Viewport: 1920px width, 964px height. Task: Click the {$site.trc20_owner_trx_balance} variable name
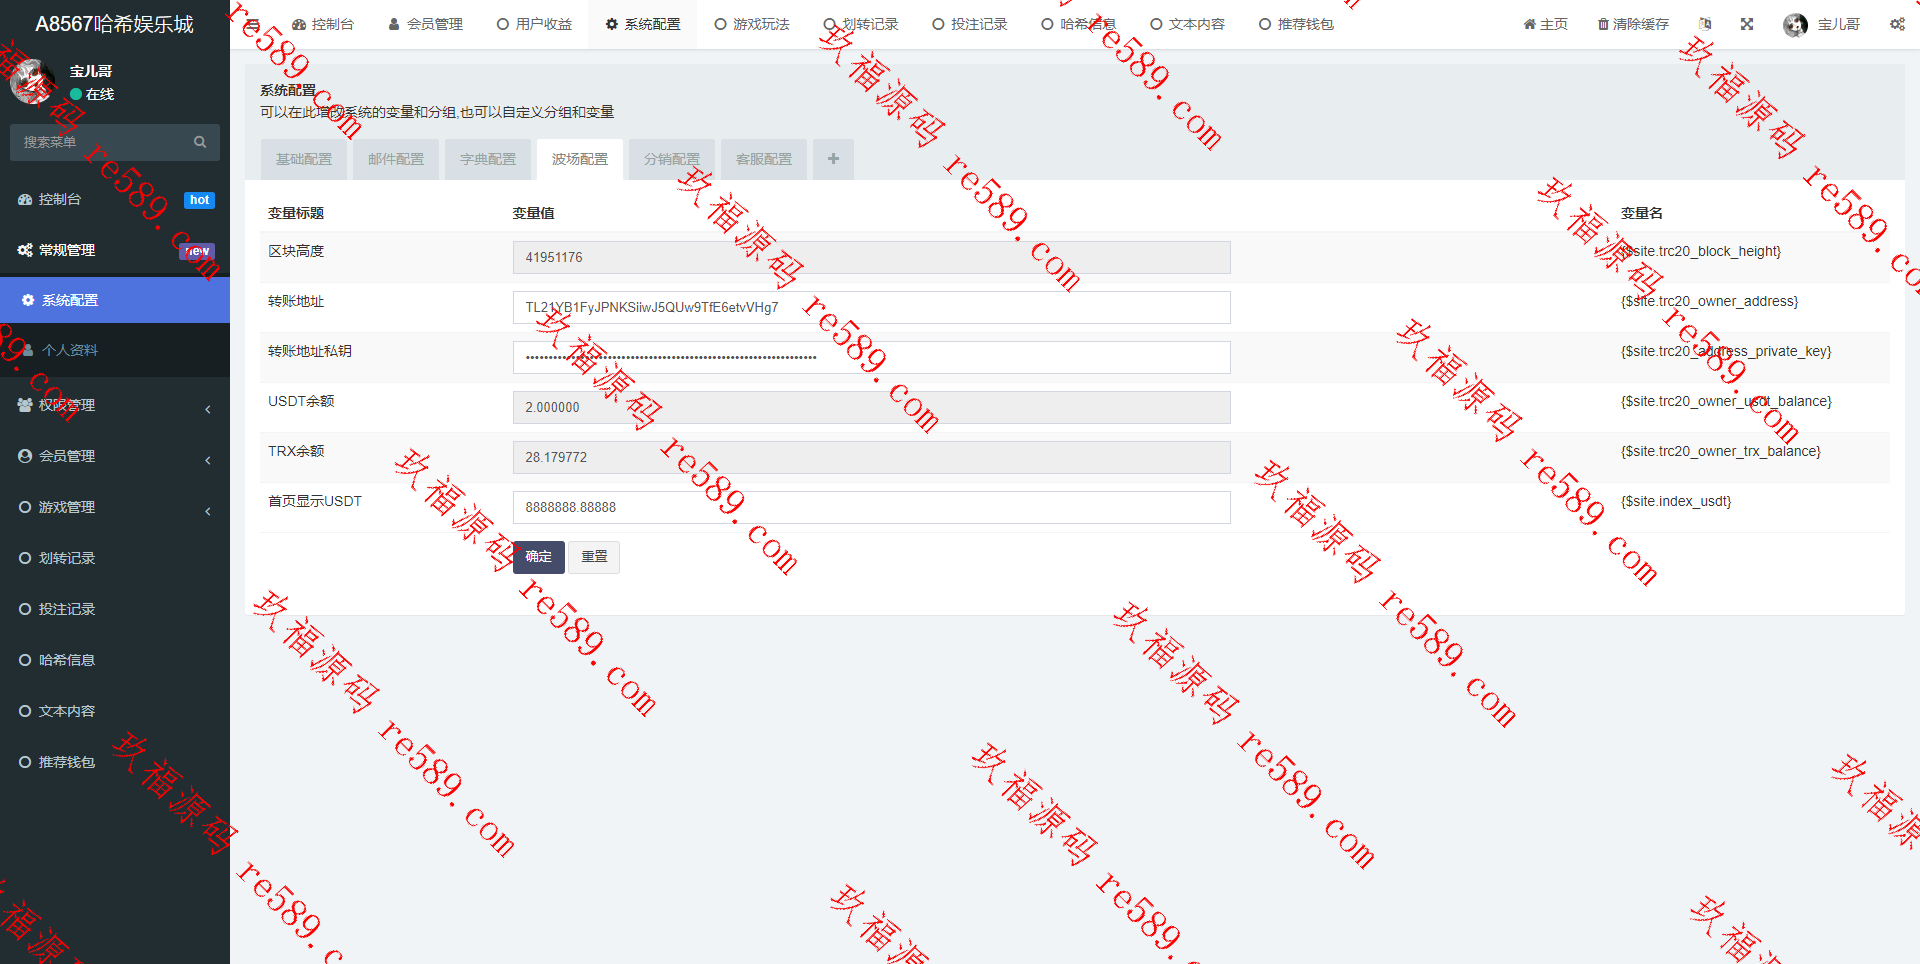(x=1721, y=451)
